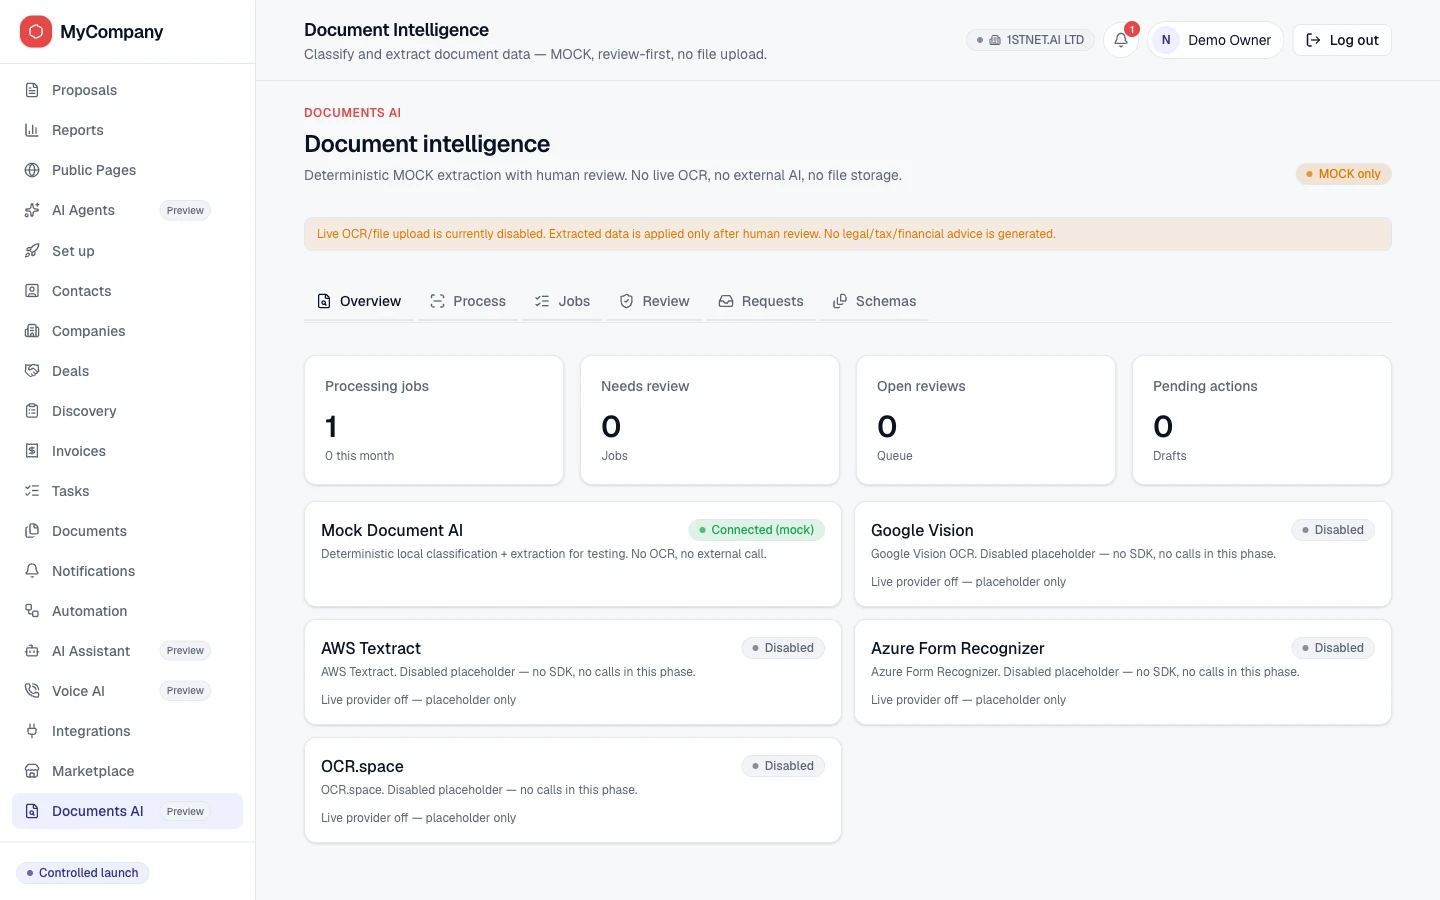Viewport: 1440px width, 900px height.
Task: Click the 1STNET.AI LTD company badge
Action: point(1030,40)
